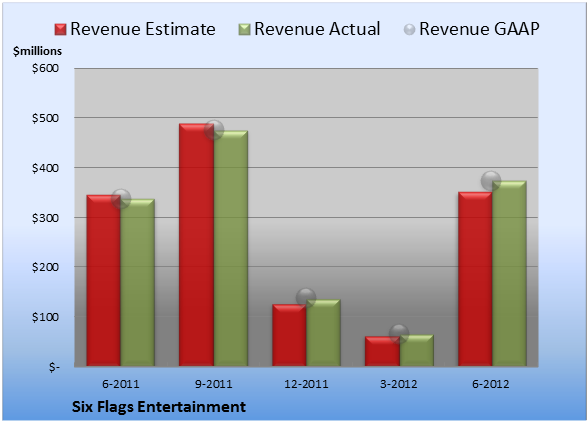This screenshot has width=588, height=422.
Task: Click the '$millions' axis unit label
Action: pyautogui.click(x=38, y=51)
